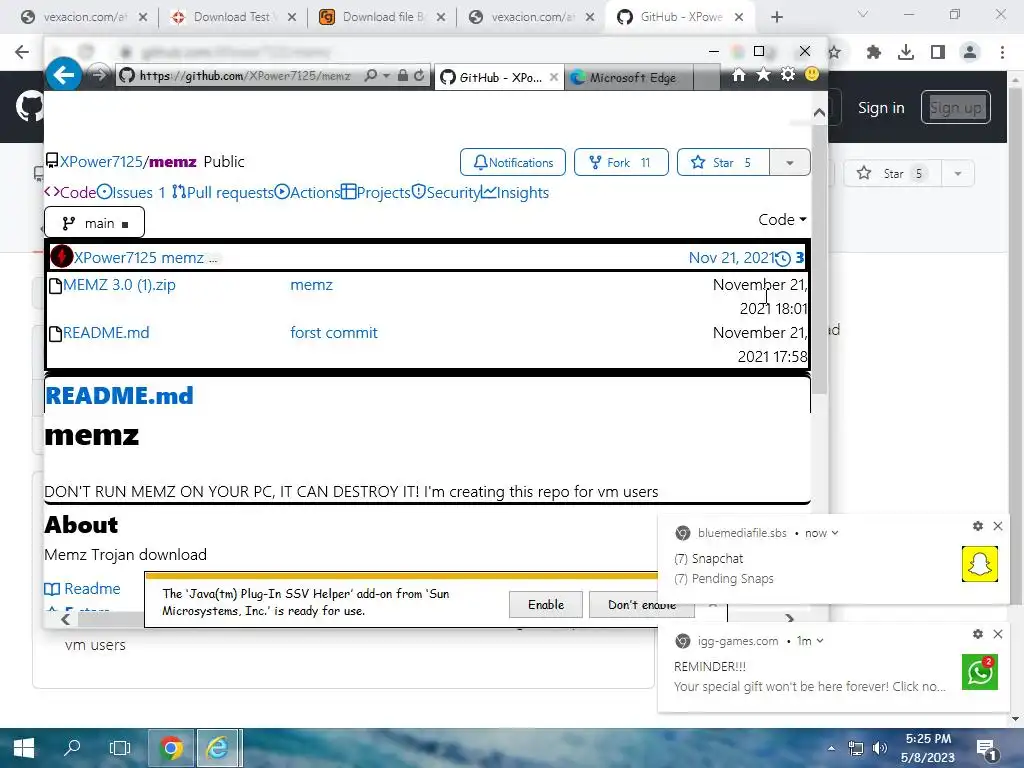Enable the Java Plug-In SSV Helper add-on
1024x768 pixels.
(x=546, y=605)
